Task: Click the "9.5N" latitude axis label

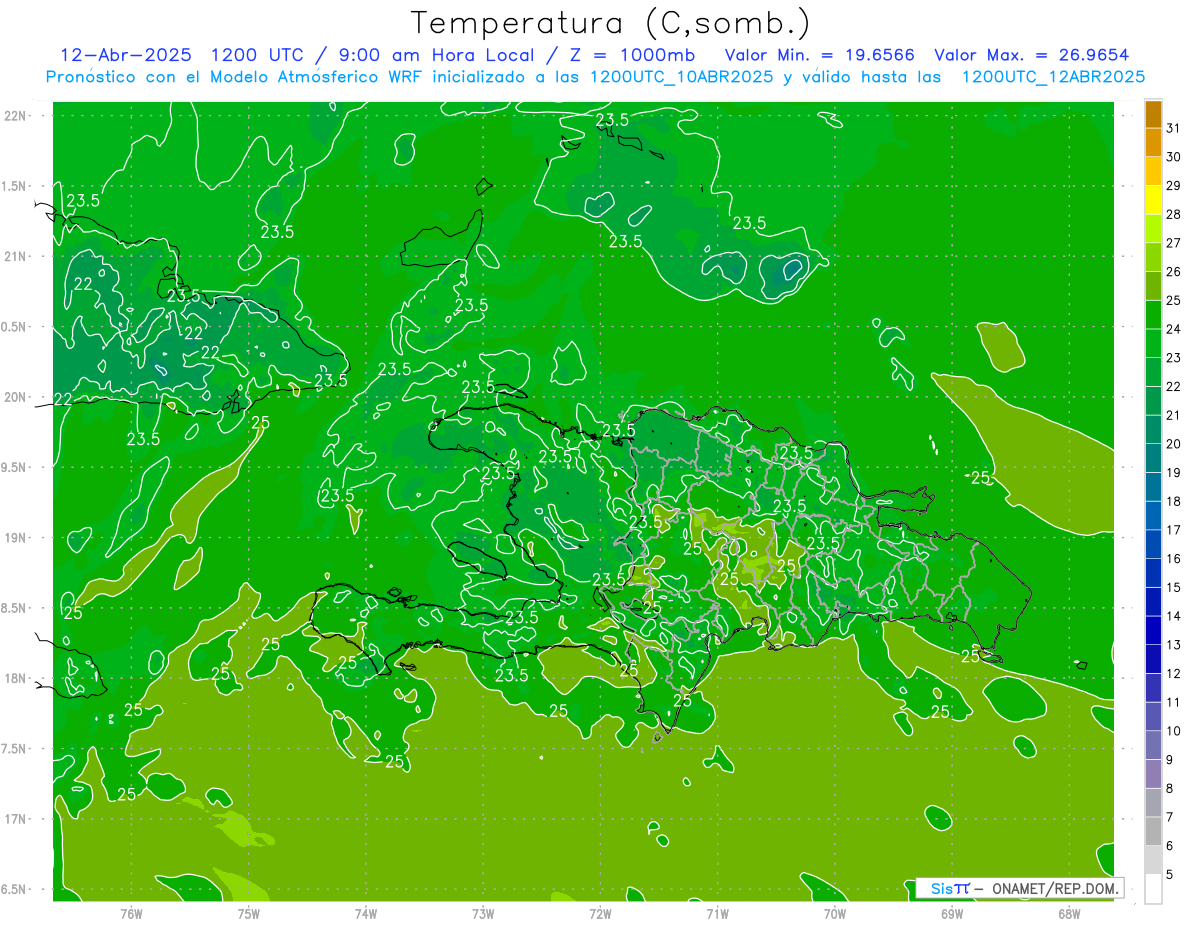Action: point(14,467)
